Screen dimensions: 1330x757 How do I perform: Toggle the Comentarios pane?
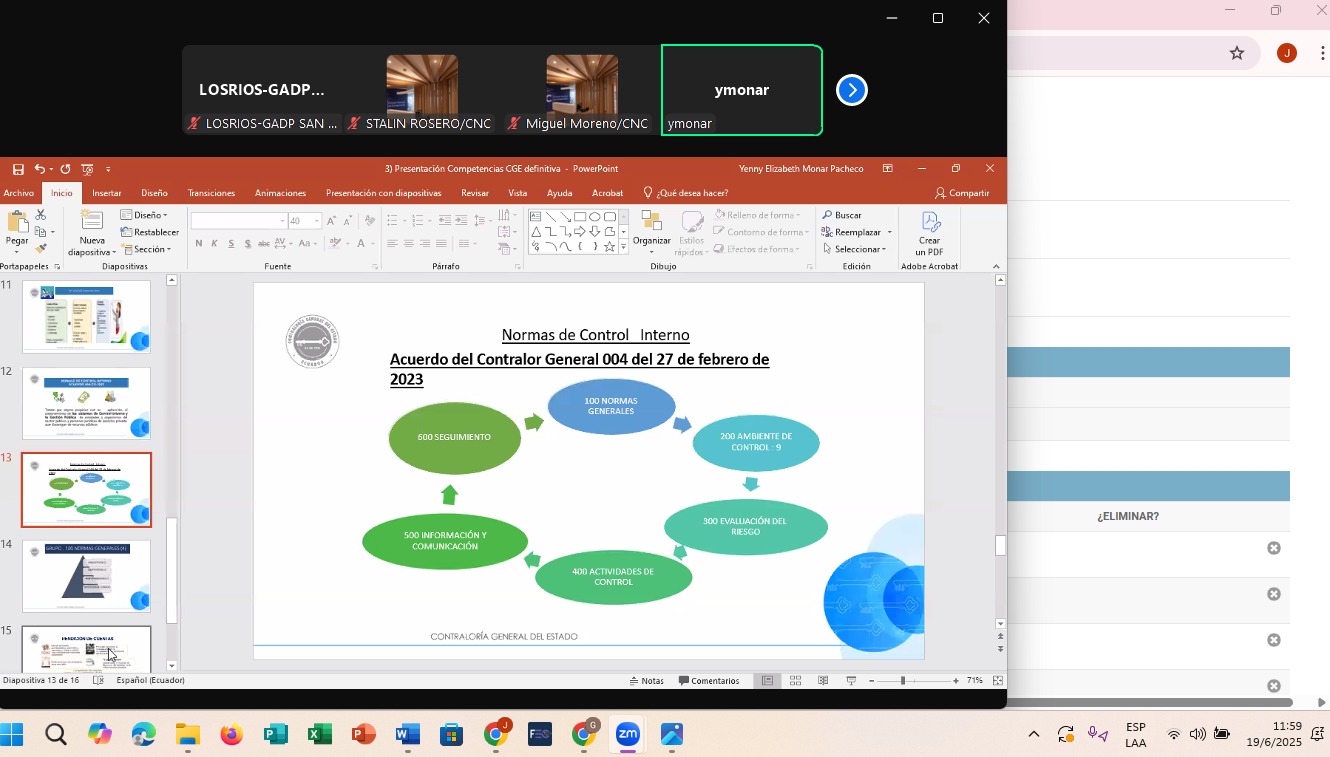click(x=708, y=681)
